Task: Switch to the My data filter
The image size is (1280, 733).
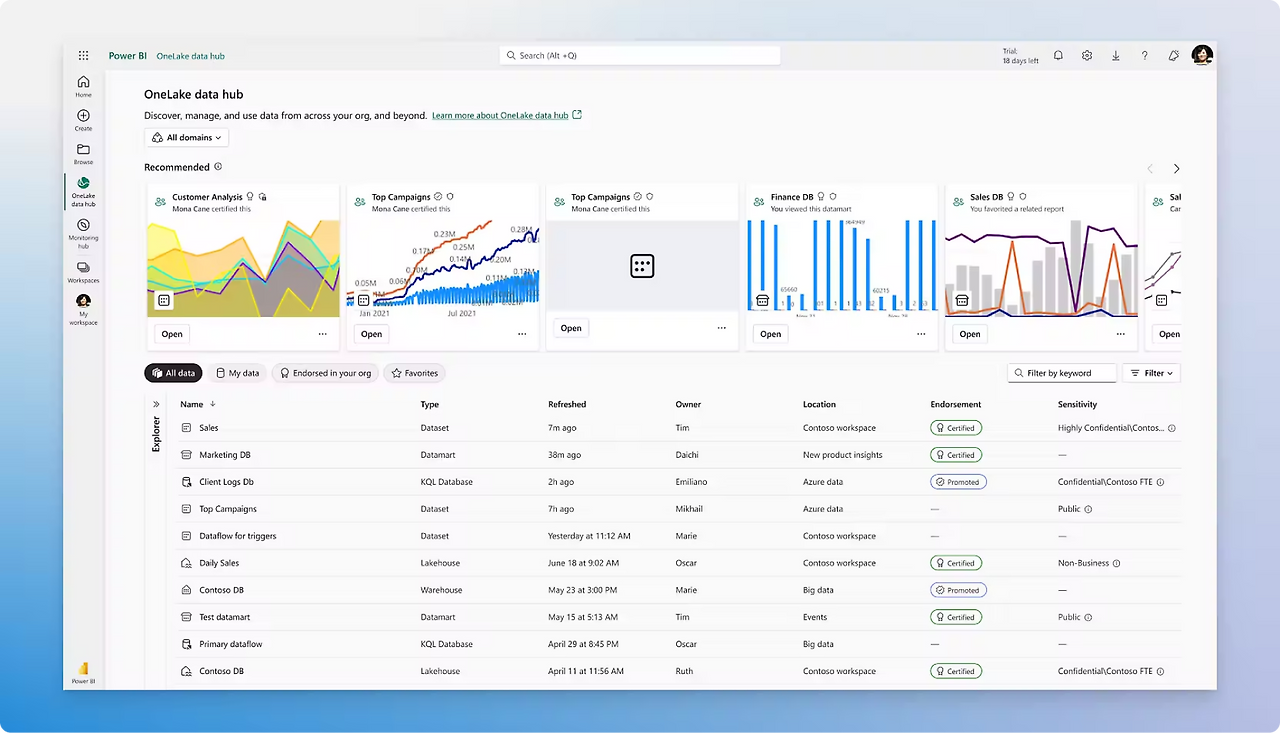Action: coord(237,373)
